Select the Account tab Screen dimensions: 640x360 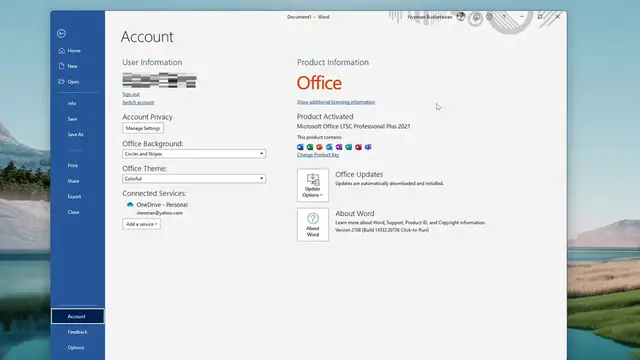pos(78,316)
